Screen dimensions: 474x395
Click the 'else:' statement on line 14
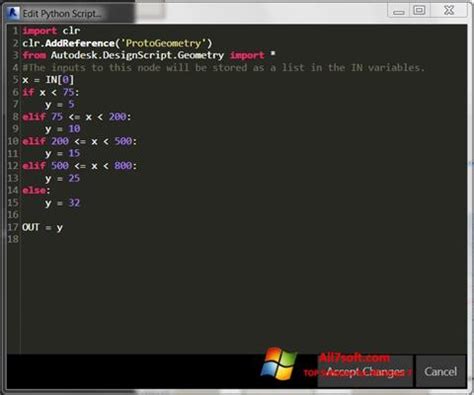(36, 190)
